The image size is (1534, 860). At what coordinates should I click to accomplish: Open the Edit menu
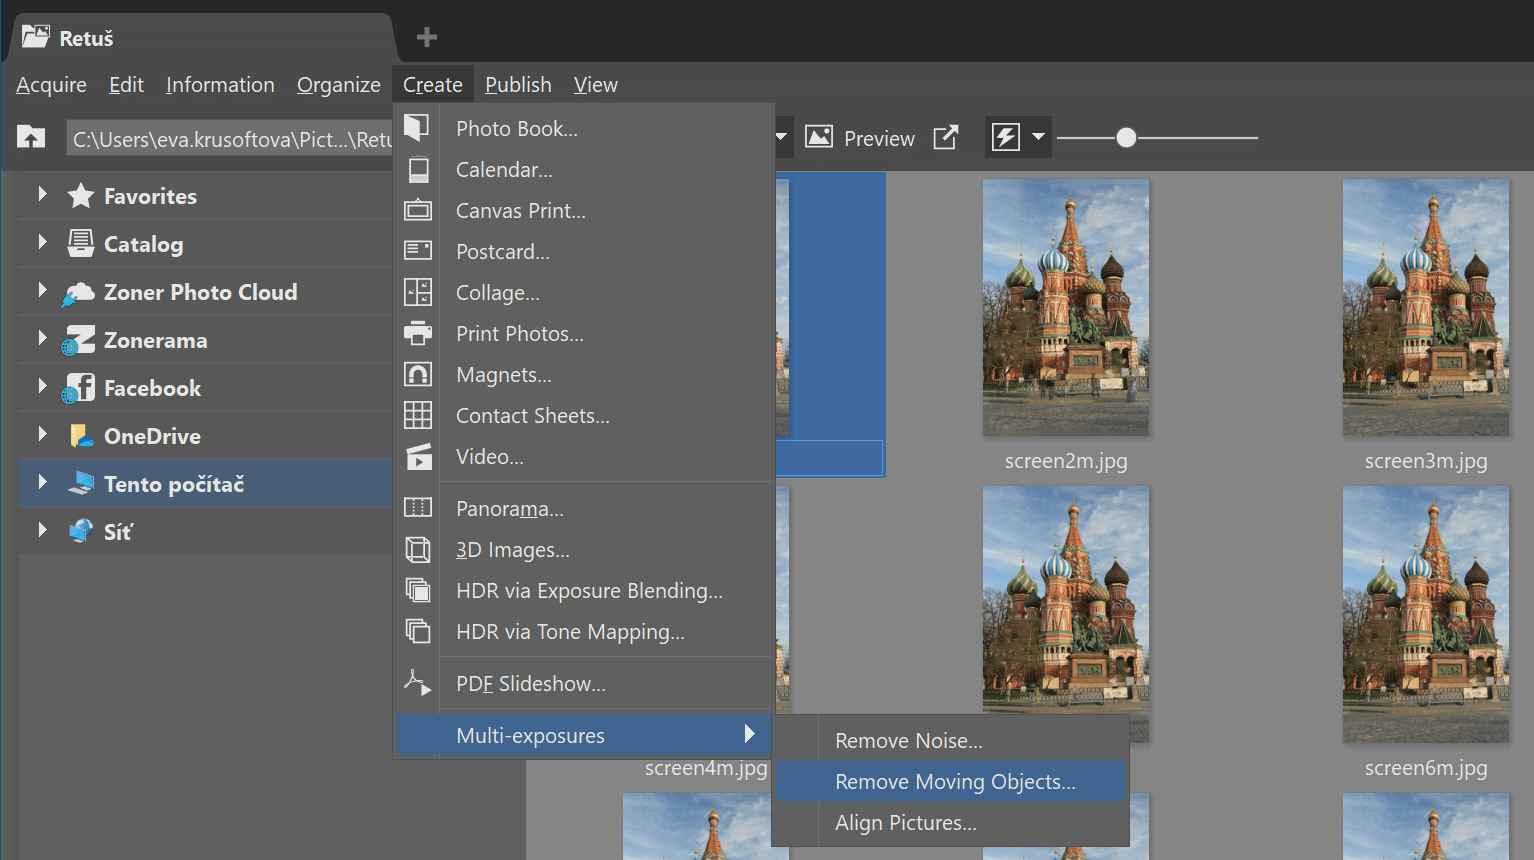[126, 85]
